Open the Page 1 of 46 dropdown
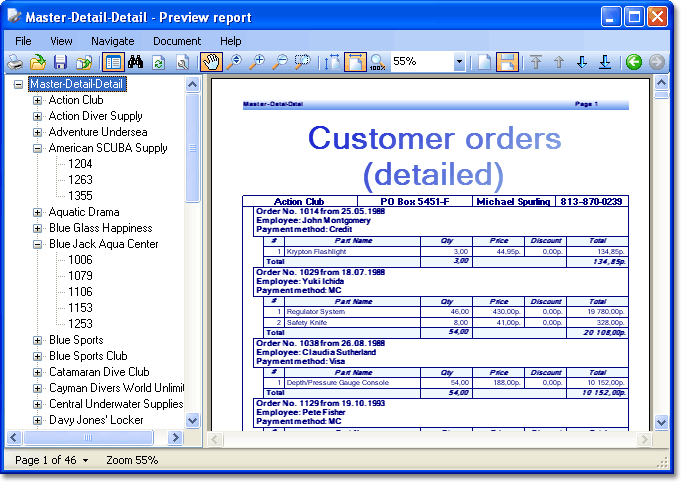Screen dimensions: 684x484 pyautogui.click(x=86, y=460)
